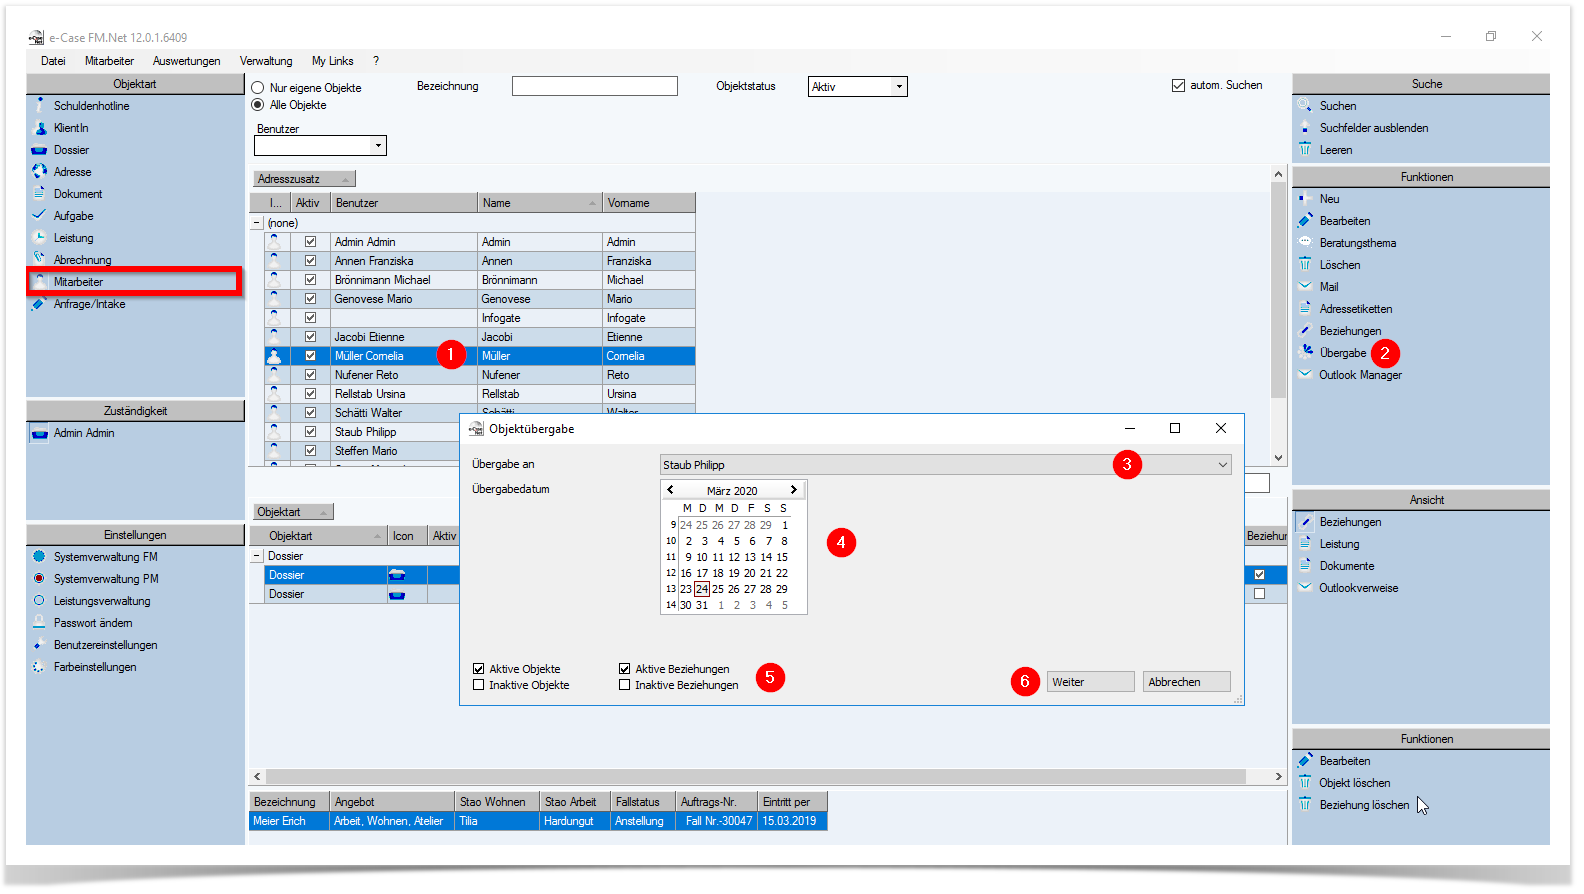Open the Leistung clock icon

[x=39, y=237]
